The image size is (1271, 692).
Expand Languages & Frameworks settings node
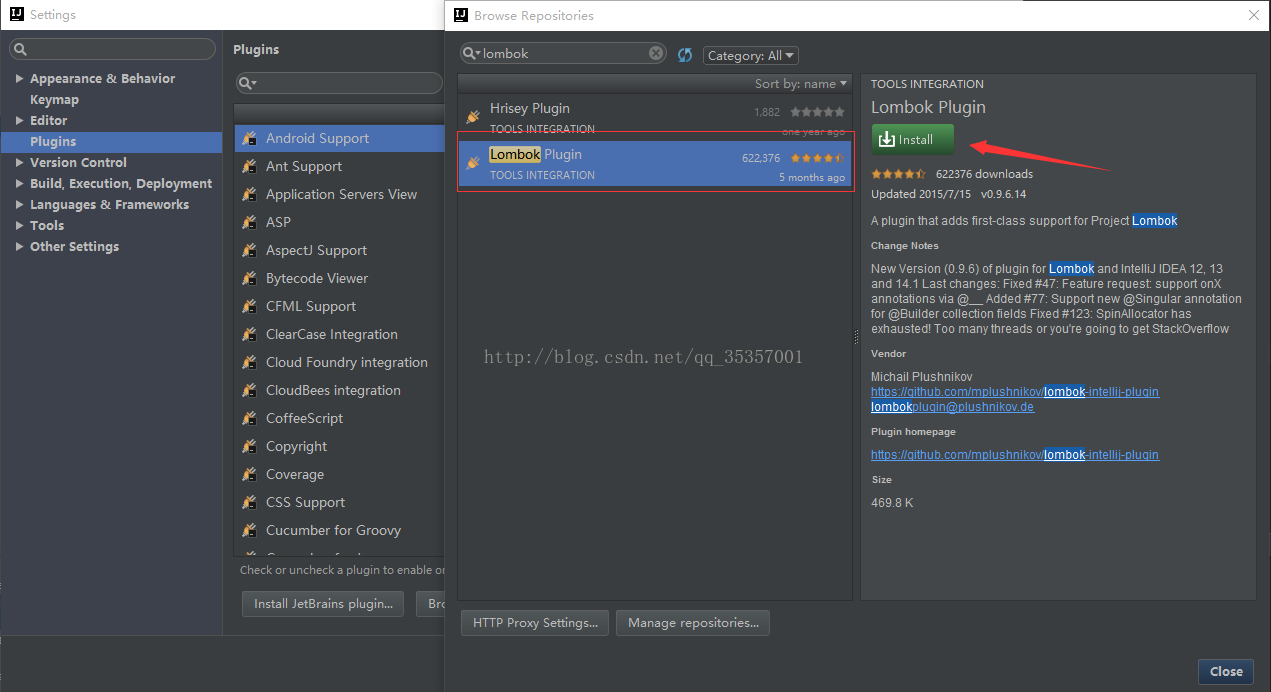pos(20,205)
